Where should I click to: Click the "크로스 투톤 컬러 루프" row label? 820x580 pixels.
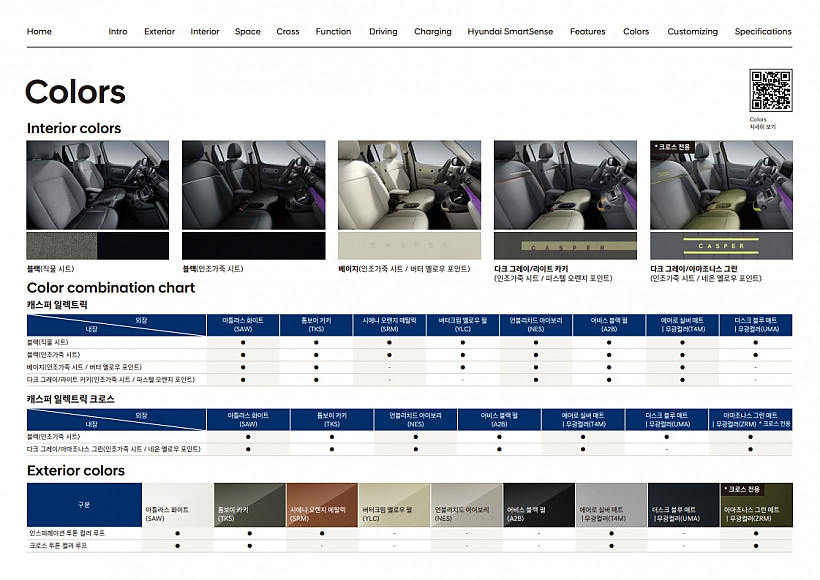click(x=58, y=545)
